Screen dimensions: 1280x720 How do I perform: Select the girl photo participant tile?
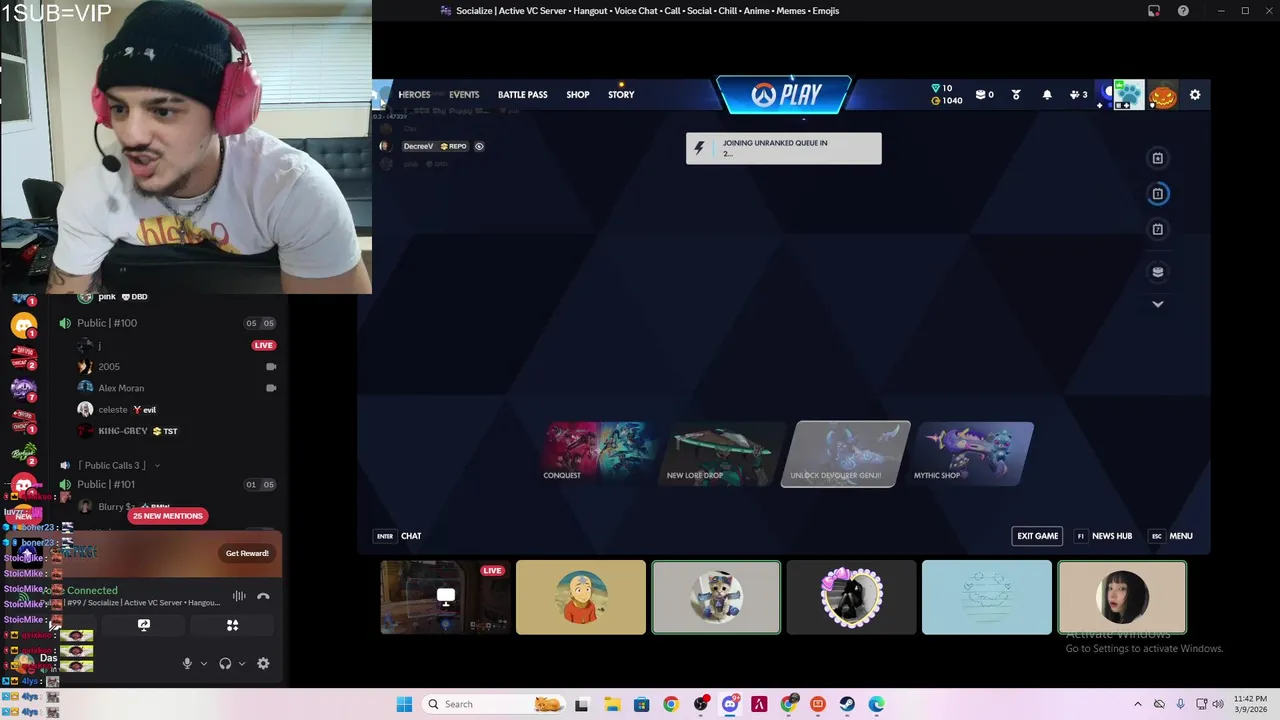pos(1122,597)
